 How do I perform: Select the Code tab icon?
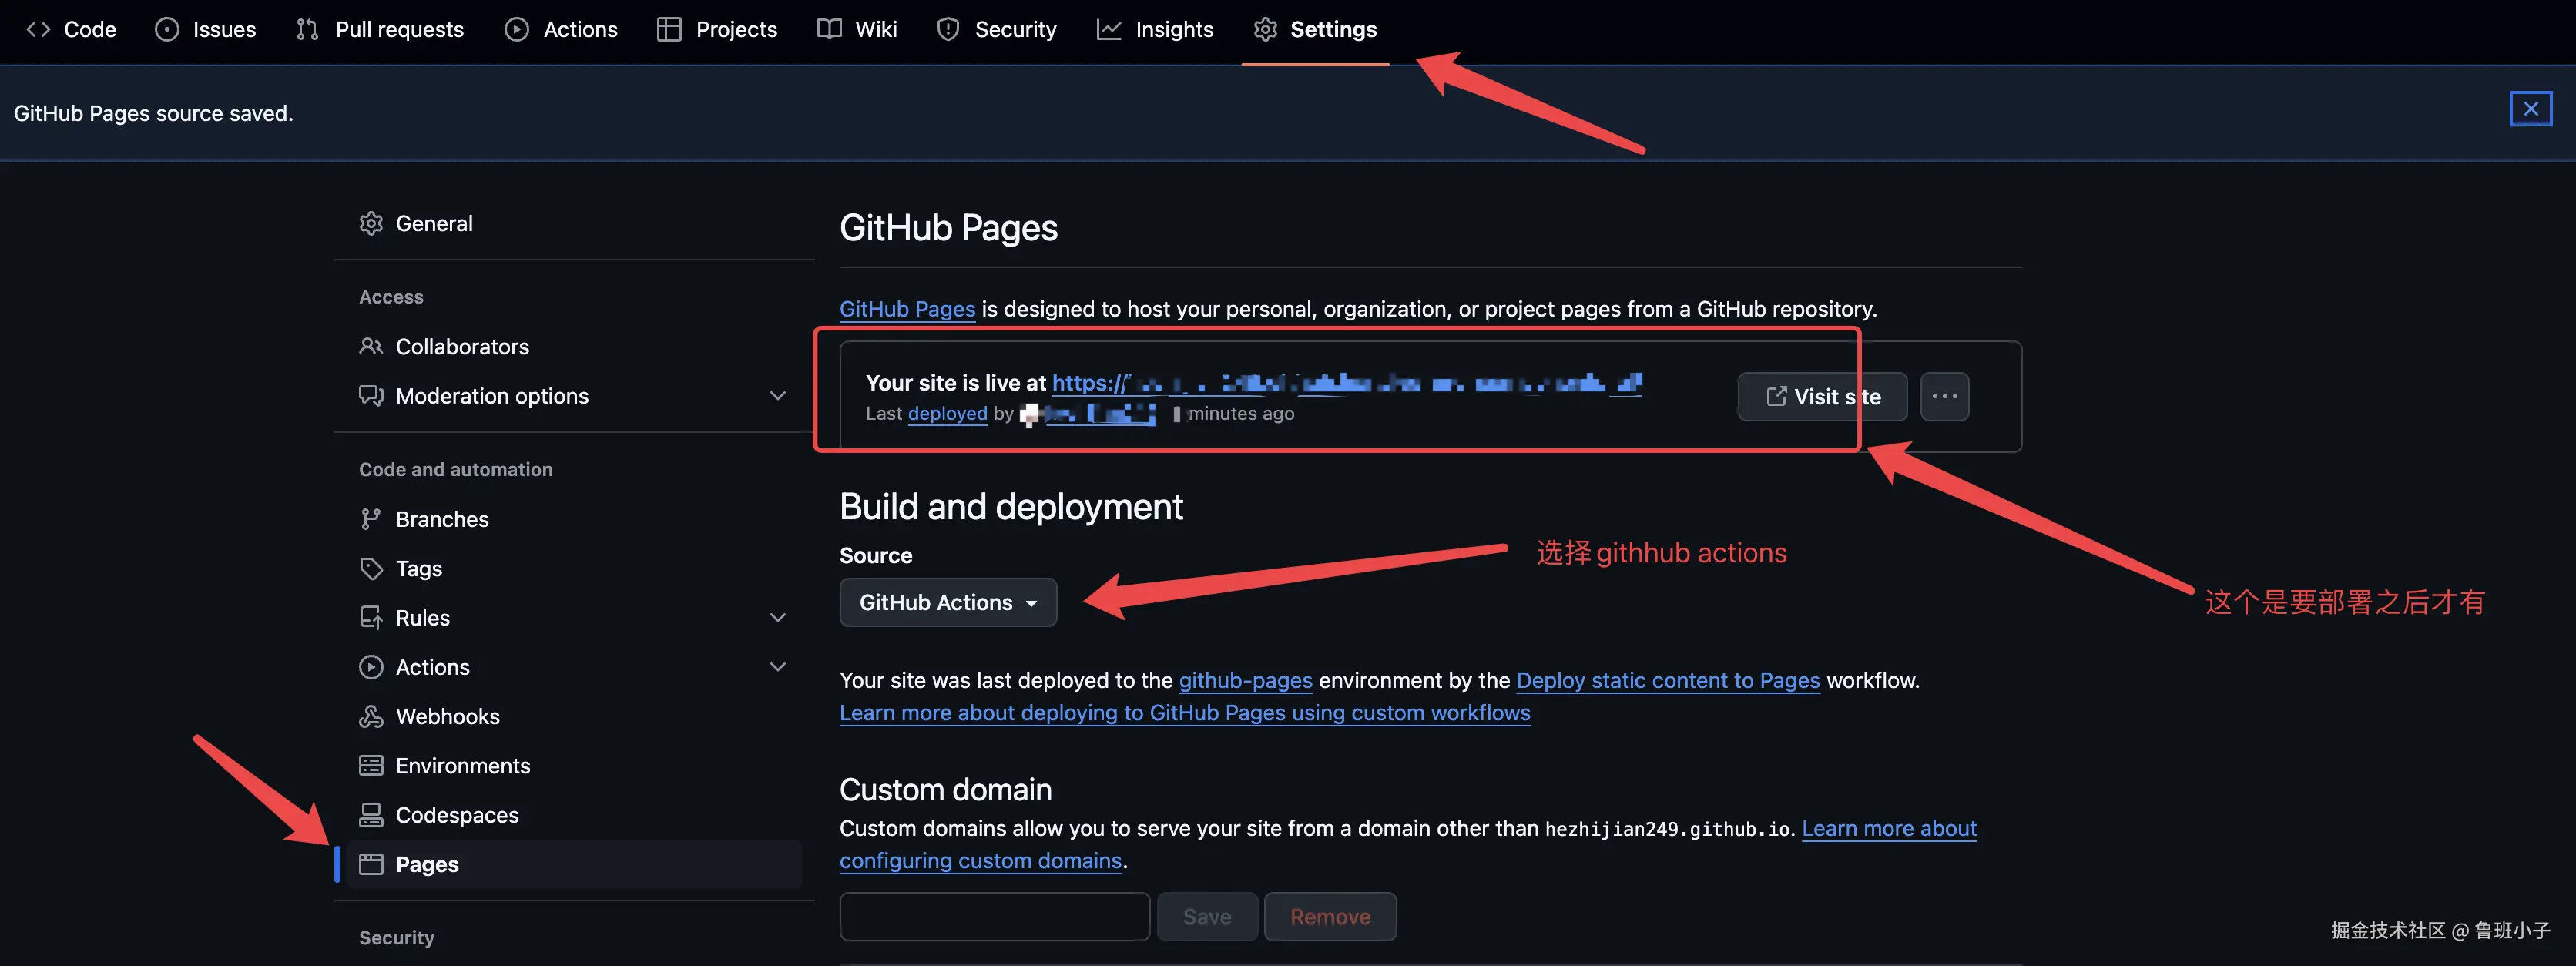pos(38,29)
